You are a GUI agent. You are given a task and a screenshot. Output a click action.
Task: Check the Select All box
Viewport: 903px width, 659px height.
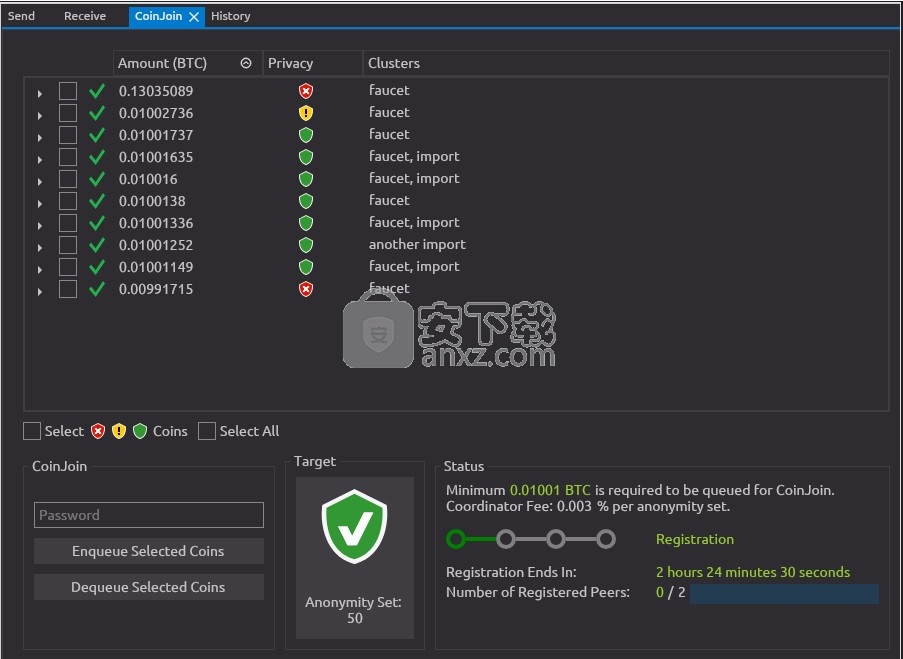(207, 431)
